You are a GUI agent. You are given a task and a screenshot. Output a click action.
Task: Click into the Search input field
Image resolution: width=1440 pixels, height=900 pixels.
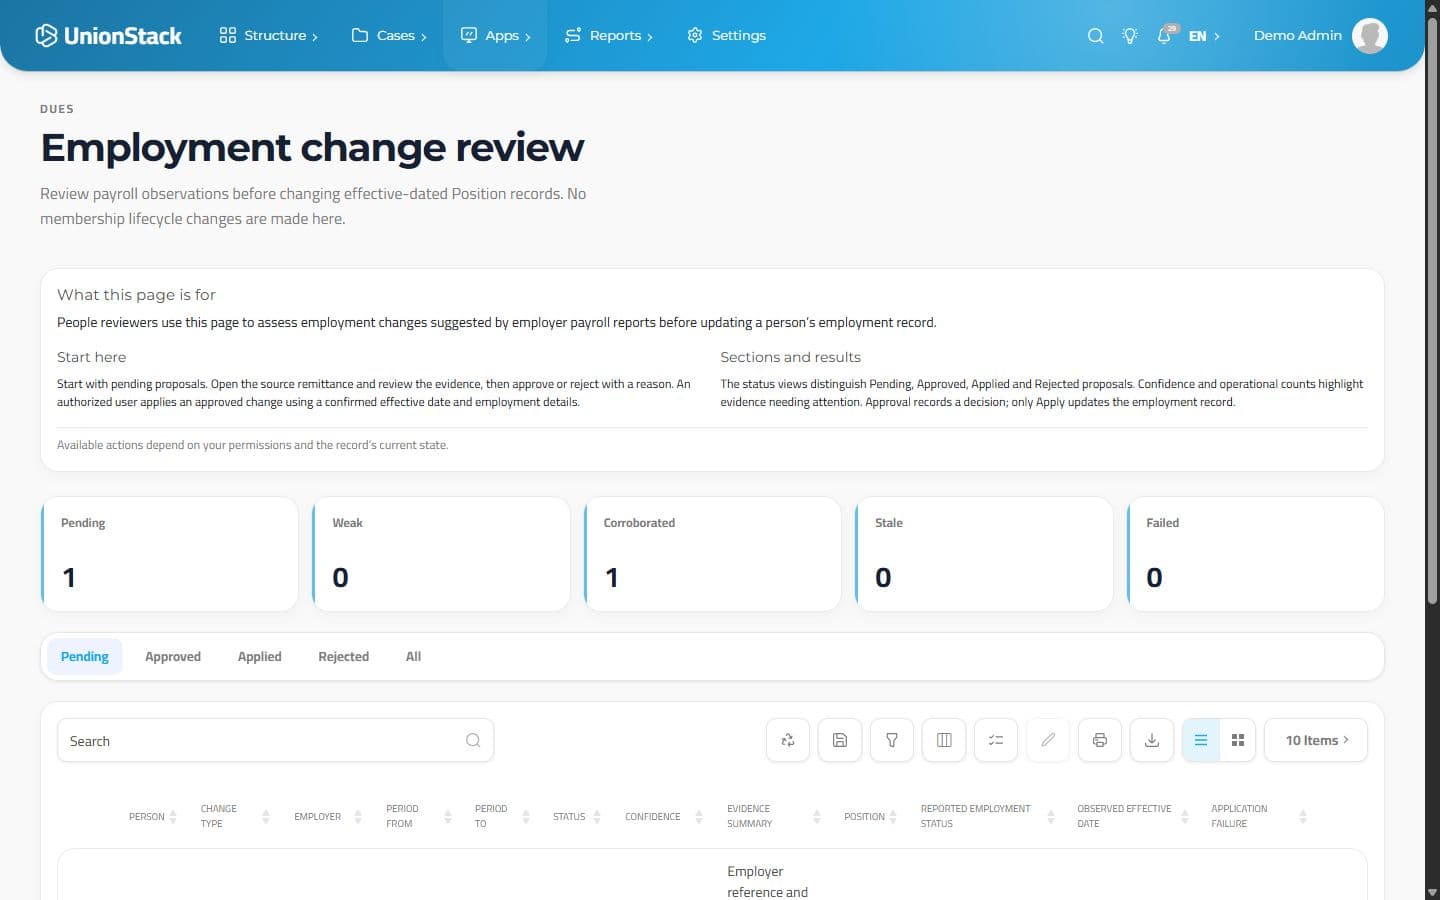tap(275, 741)
